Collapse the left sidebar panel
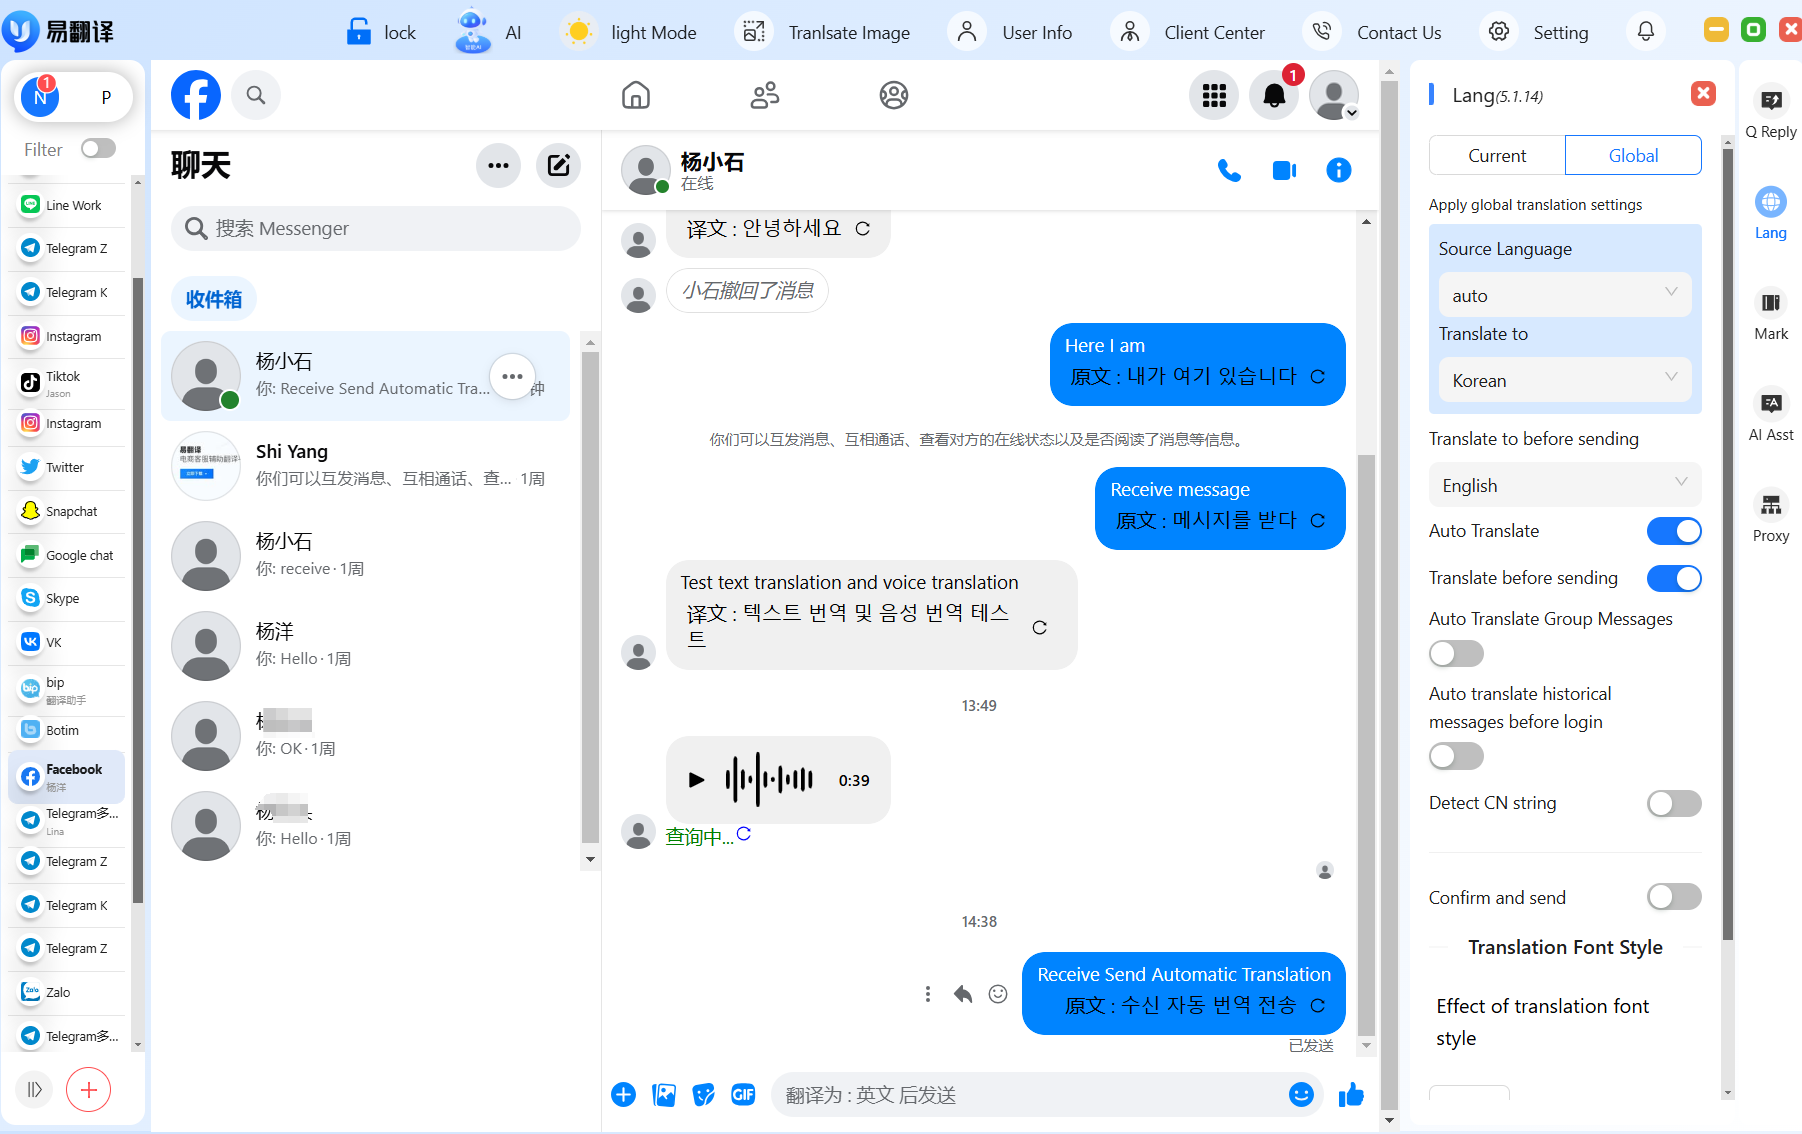The image size is (1802, 1134). [35, 1090]
